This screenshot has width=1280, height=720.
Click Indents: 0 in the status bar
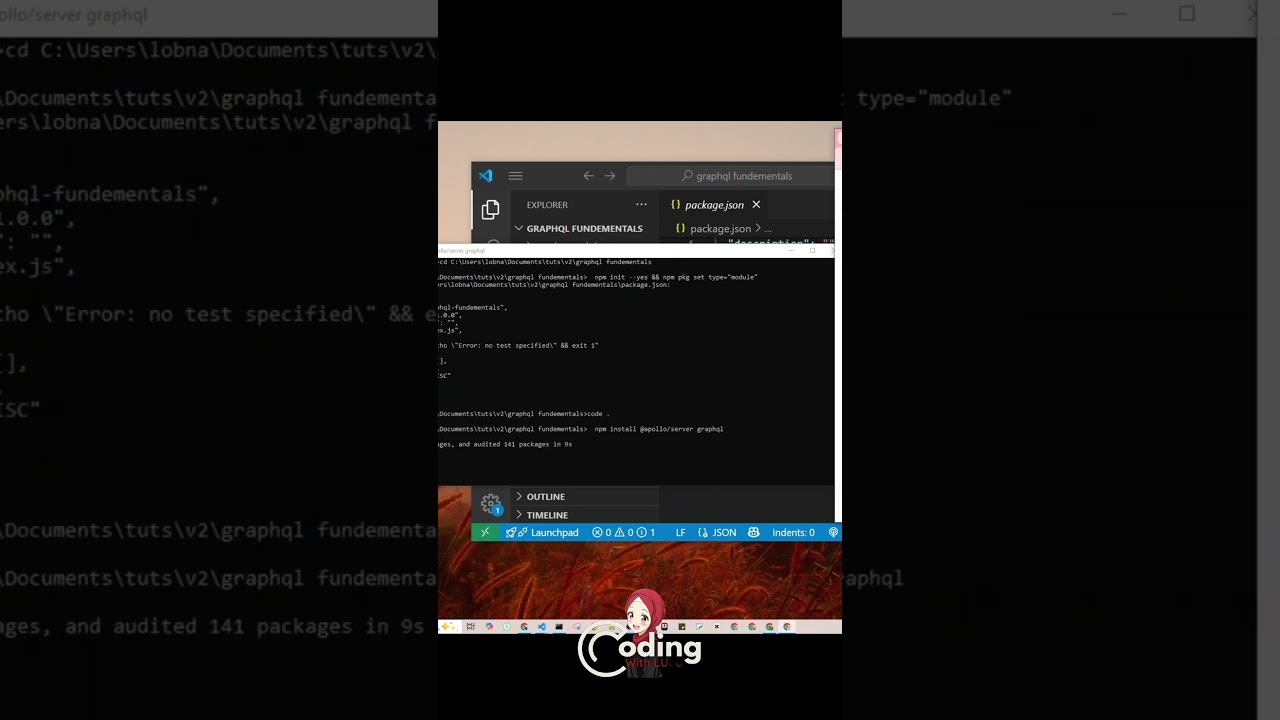(x=793, y=533)
